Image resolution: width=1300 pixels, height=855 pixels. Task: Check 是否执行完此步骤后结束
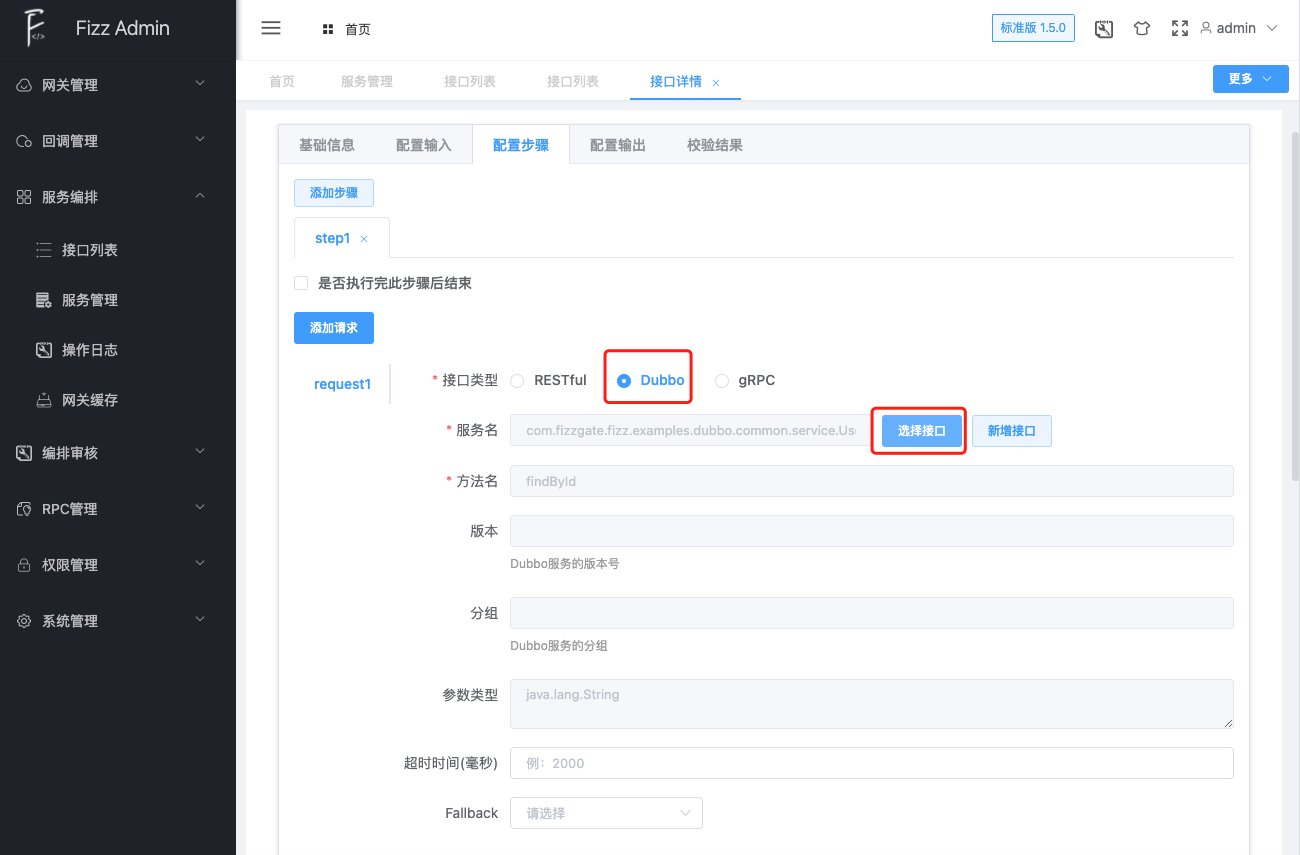pos(300,282)
